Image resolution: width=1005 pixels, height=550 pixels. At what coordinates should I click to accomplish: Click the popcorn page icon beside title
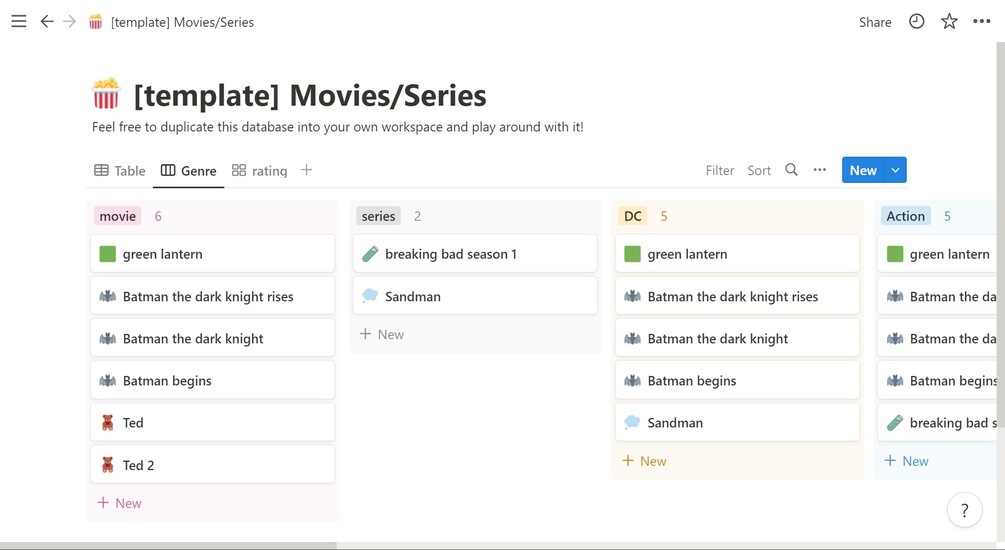[106, 95]
